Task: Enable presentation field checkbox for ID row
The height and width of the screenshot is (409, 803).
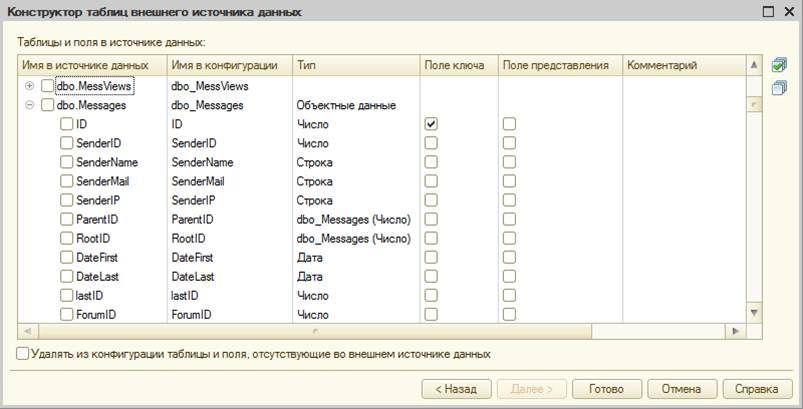Action: (509, 124)
